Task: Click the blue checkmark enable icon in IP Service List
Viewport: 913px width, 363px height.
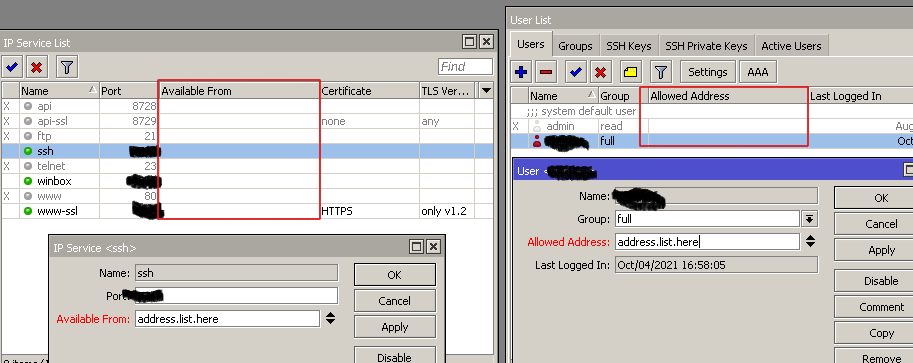Action: click(12, 68)
